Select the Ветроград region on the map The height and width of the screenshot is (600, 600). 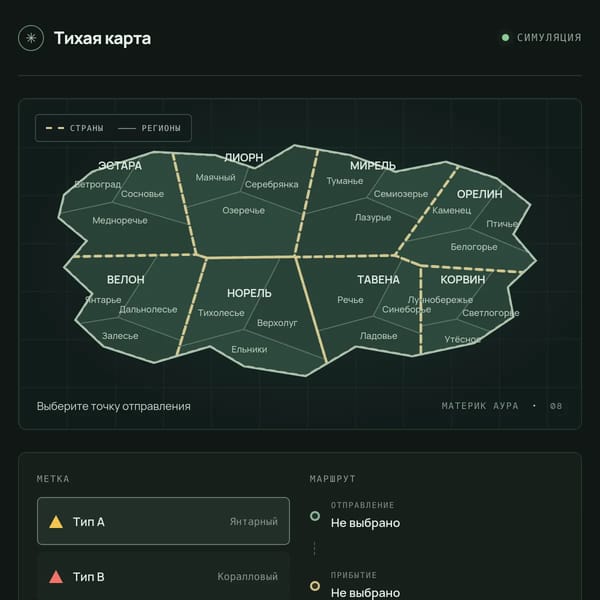pyautogui.click(x=97, y=184)
